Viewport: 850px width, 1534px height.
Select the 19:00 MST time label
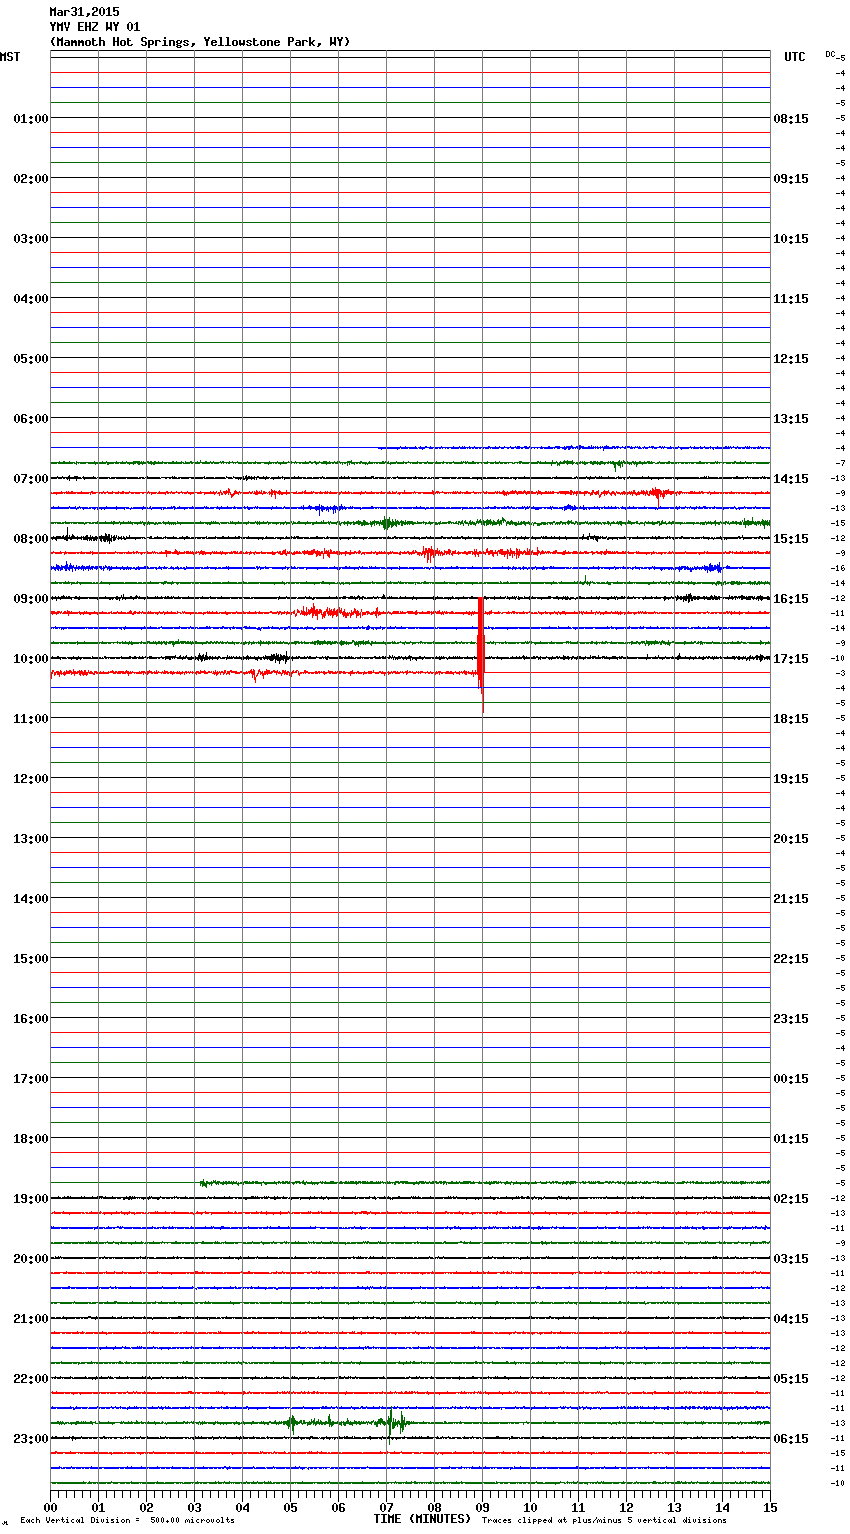pos(31,1199)
